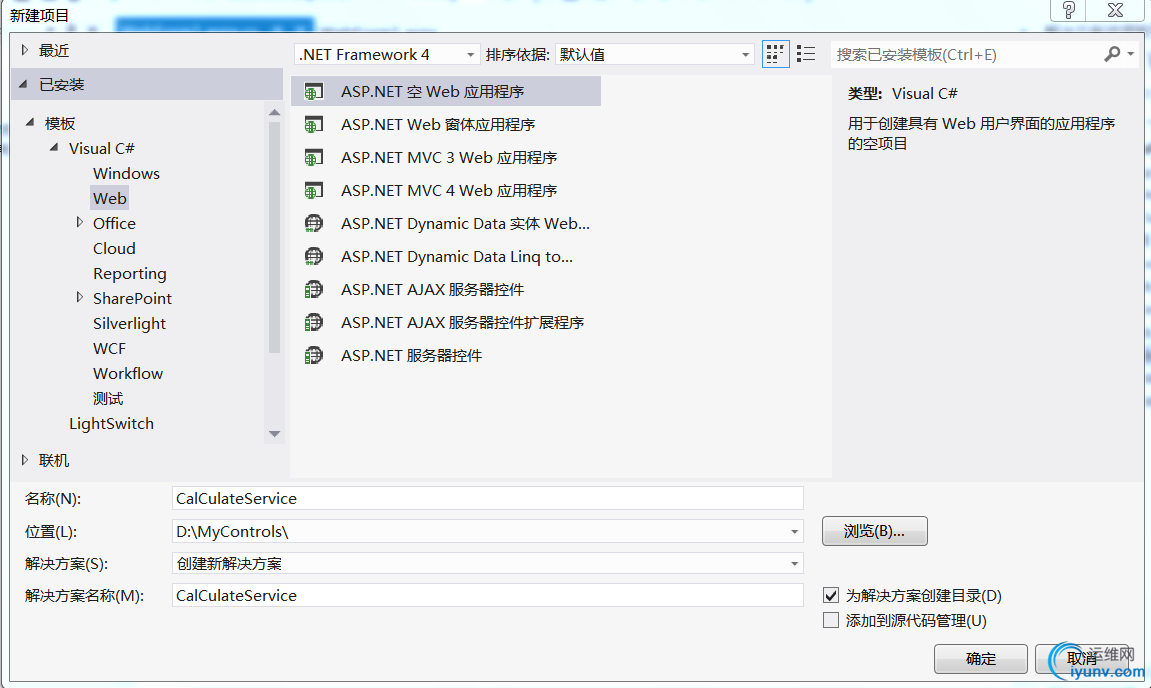Screen dimensions: 1151x688
Task: Click the ASP.NET 空 Web 应用程序 template icon
Action: click(313, 92)
